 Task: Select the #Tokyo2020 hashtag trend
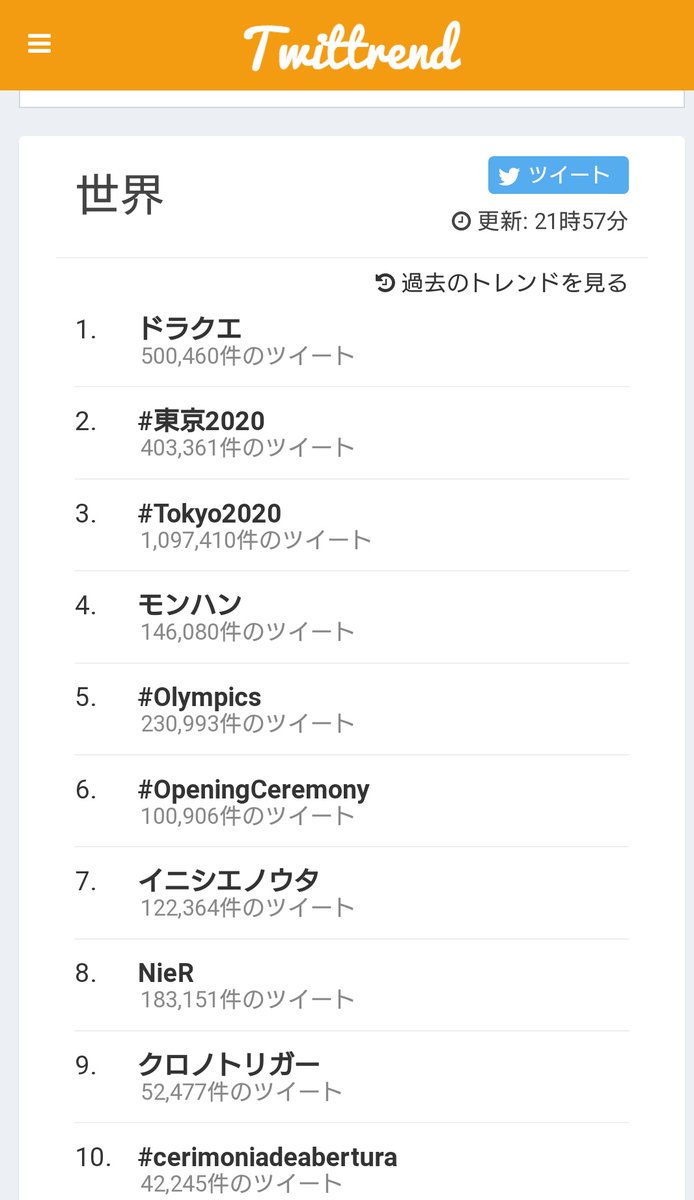click(x=210, y=513)
